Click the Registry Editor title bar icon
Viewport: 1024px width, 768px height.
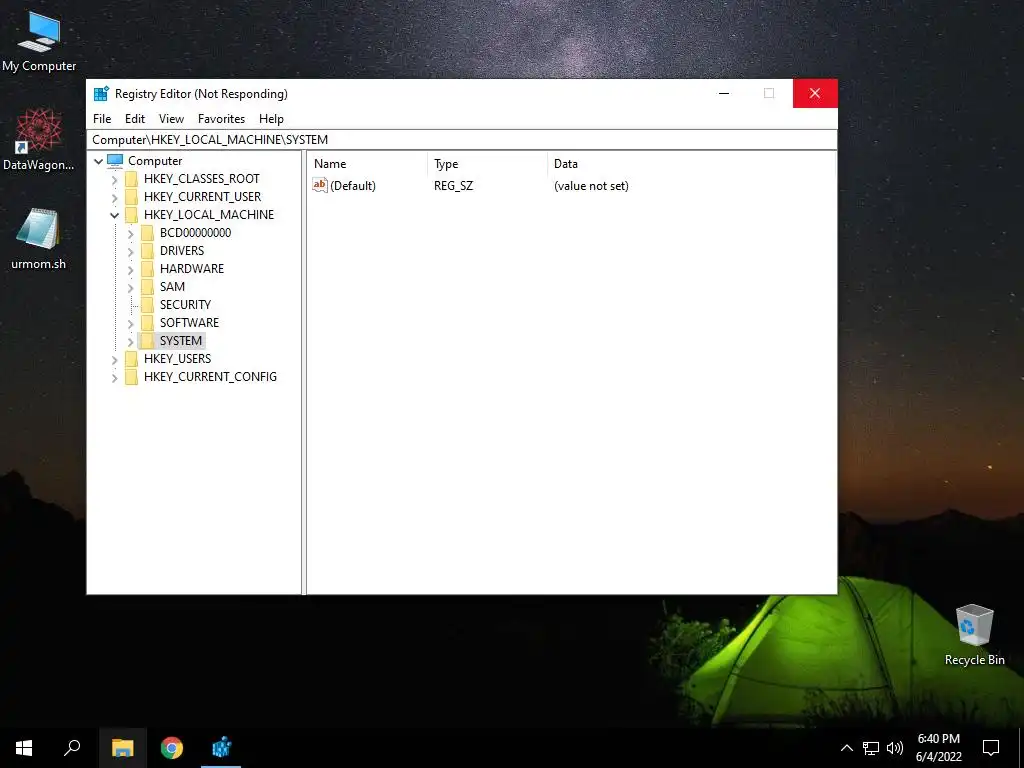(101, 93)
